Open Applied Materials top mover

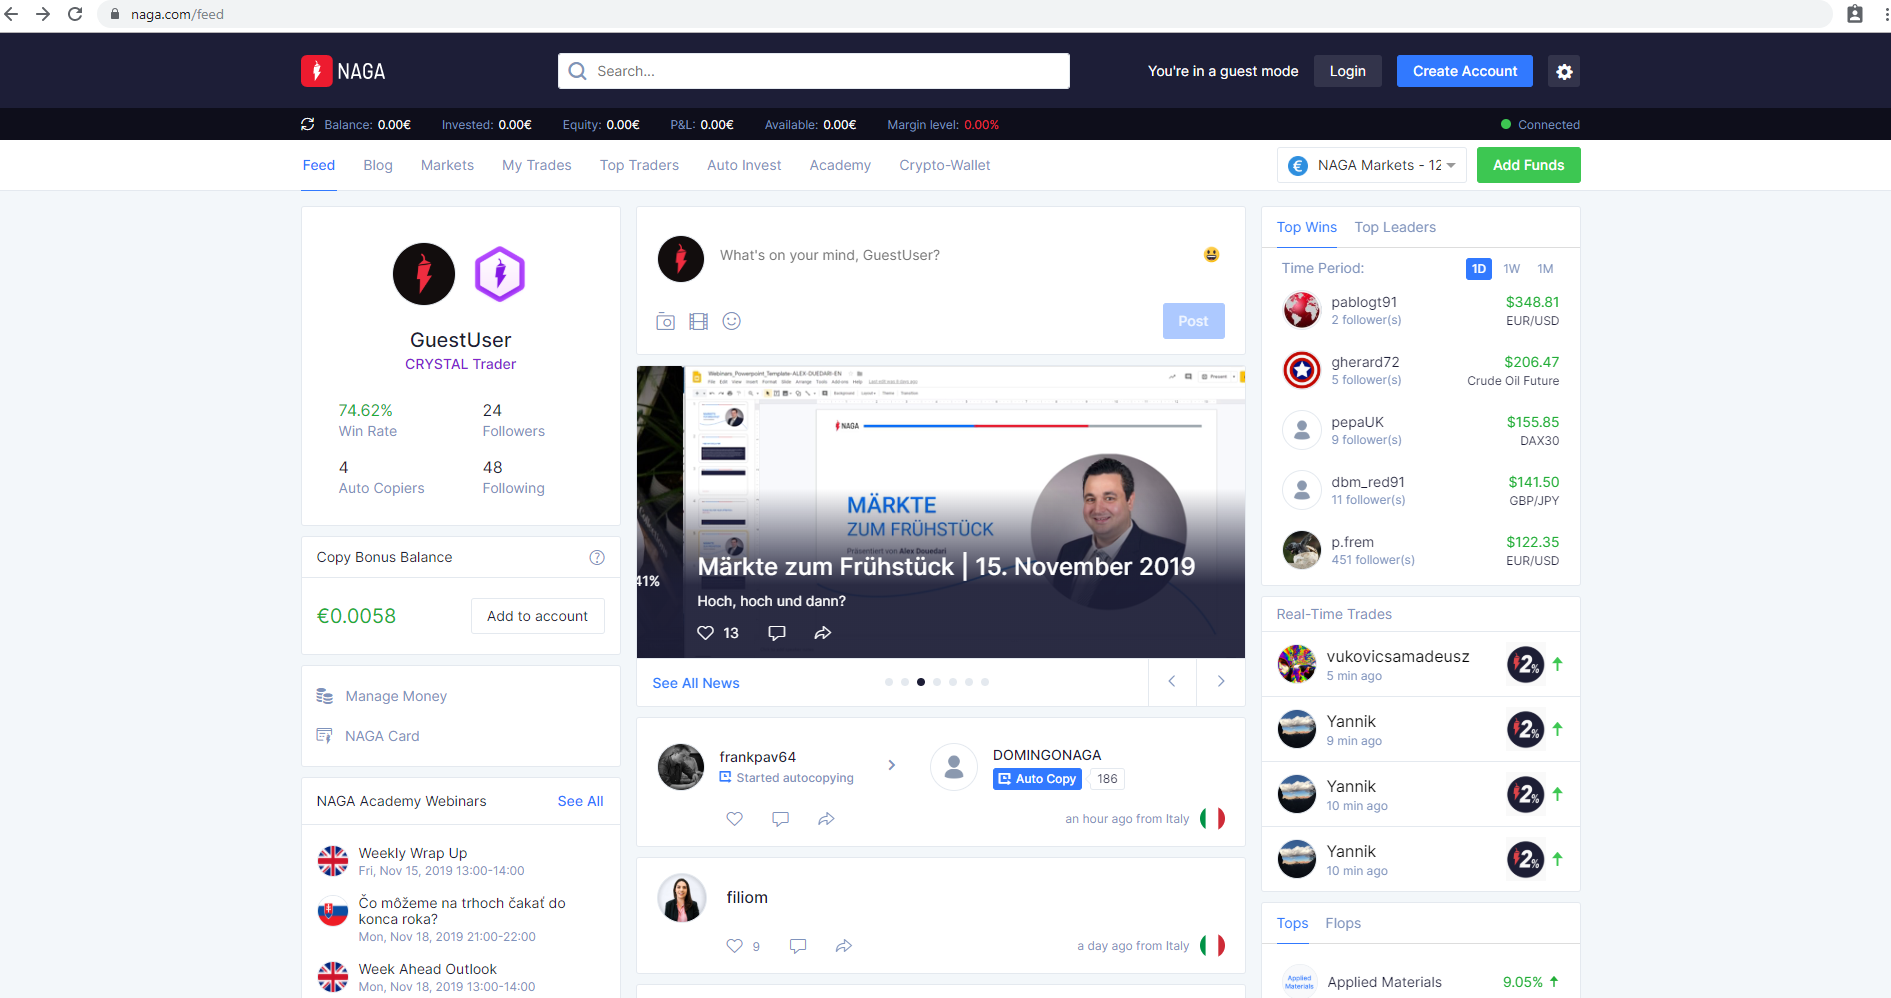(x=1420, y=982)
